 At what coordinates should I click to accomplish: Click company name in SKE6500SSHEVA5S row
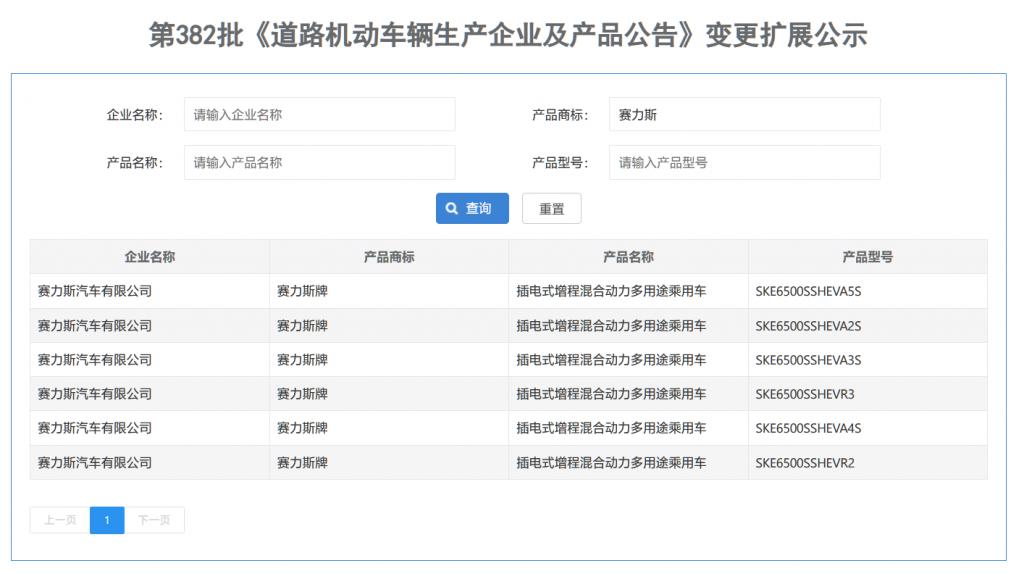95,291
